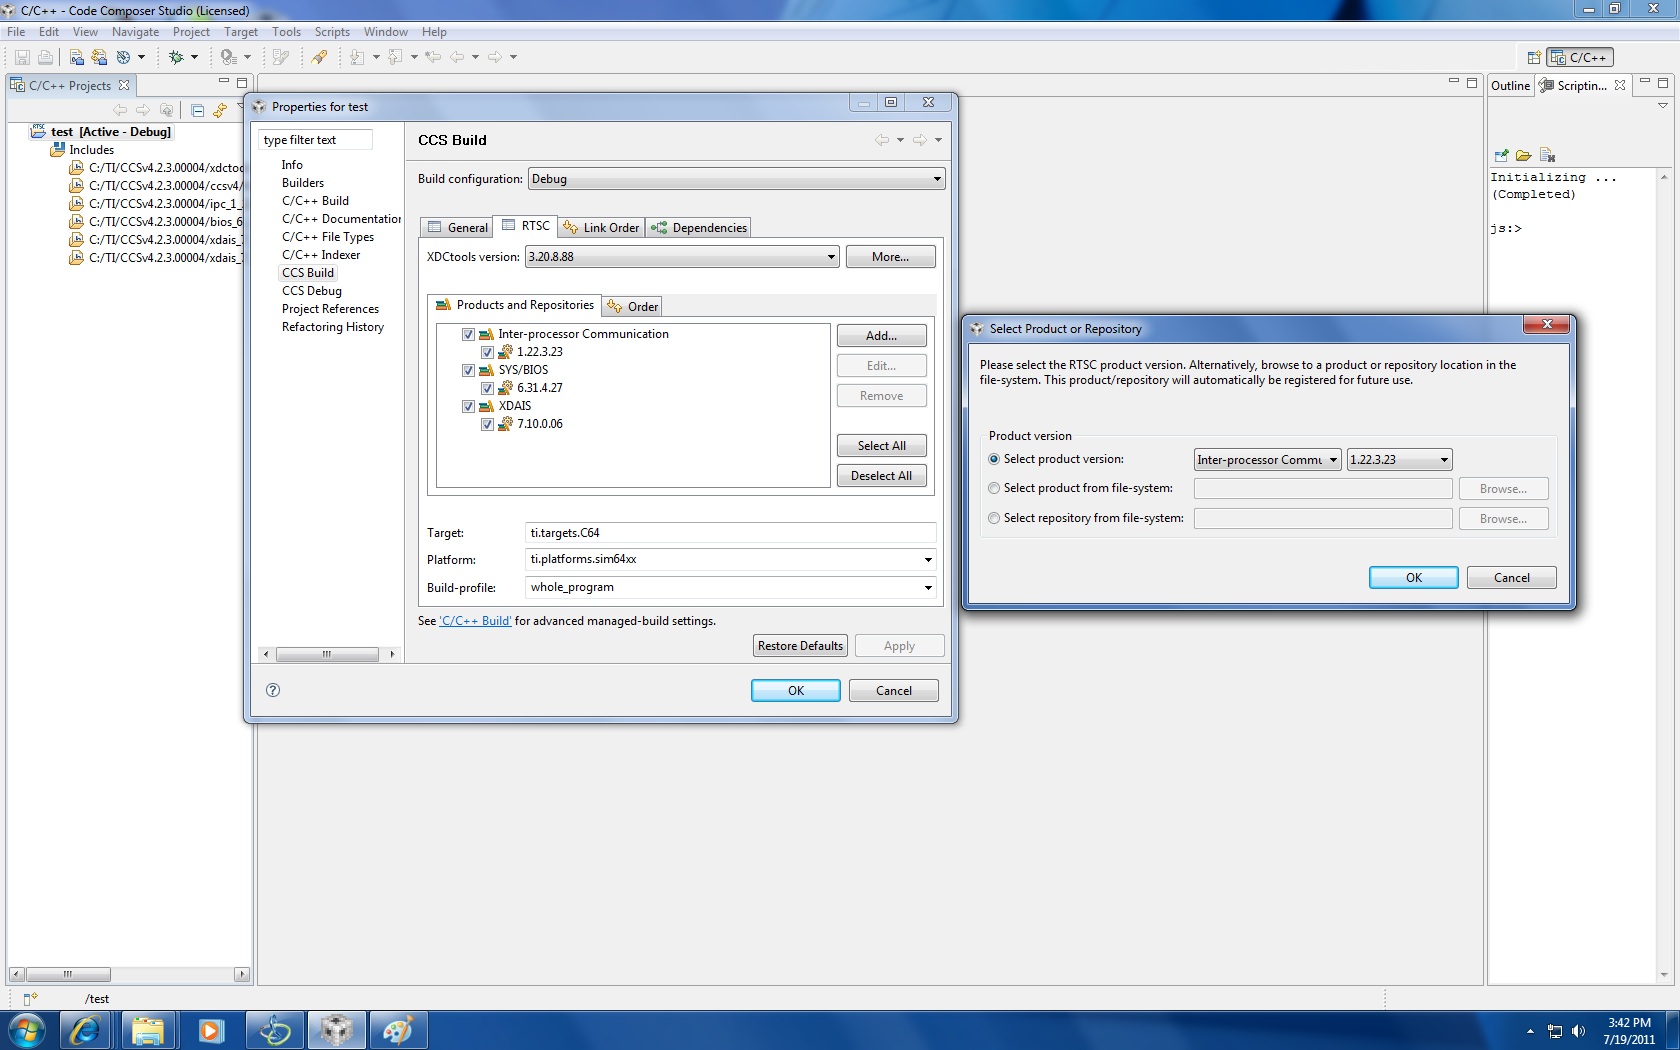Open Windows Media Player from taskbar
This screenshot has width=1680, height=1050.
[x=211, y=1030]
